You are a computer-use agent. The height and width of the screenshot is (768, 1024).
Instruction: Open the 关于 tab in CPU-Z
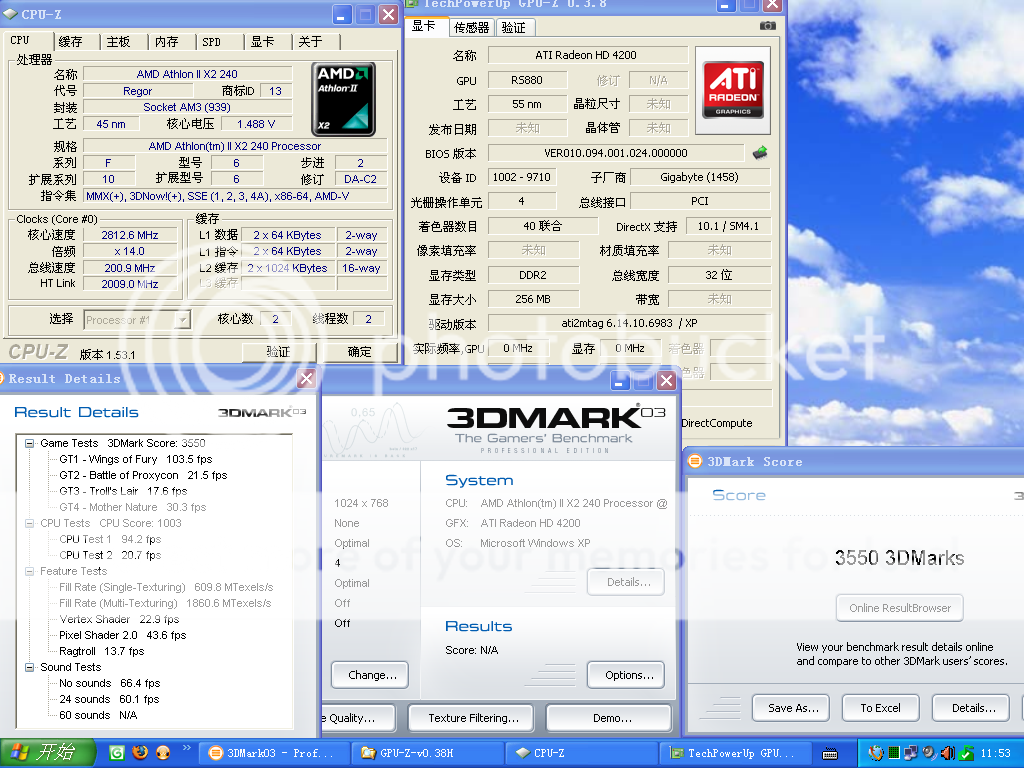[311, 42]
